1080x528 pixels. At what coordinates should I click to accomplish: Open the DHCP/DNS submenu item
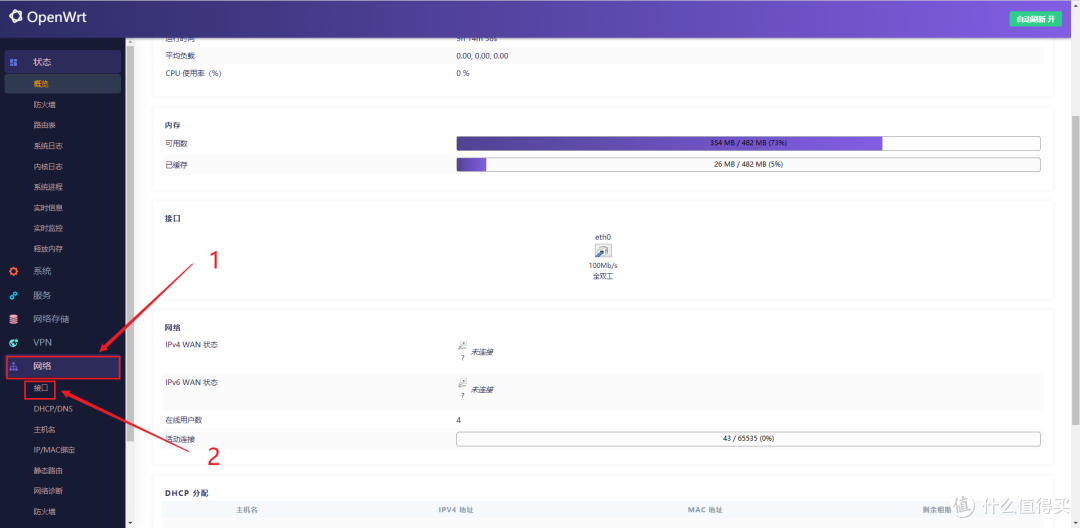(52, 409)
